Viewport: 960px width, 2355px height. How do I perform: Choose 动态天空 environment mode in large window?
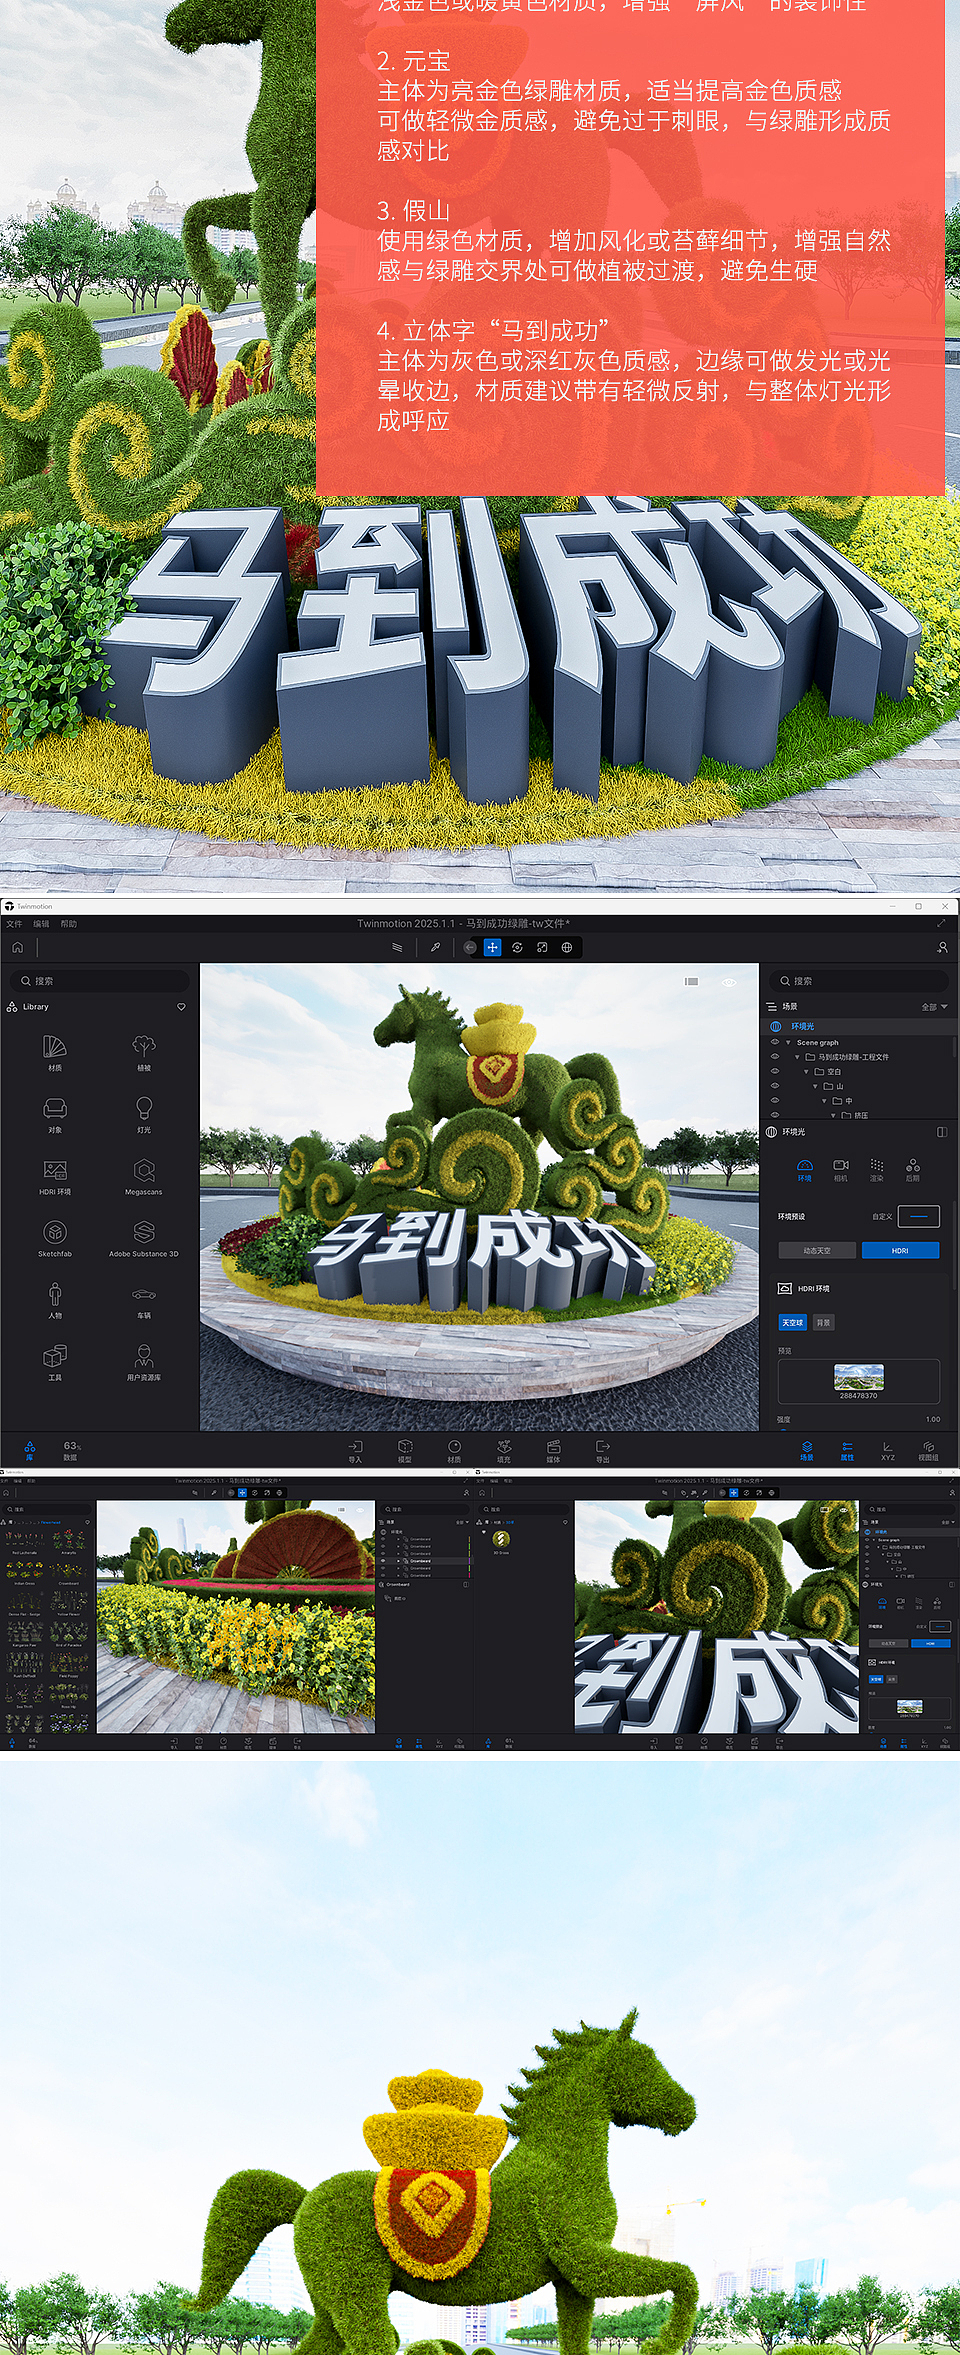[817, 1250]
